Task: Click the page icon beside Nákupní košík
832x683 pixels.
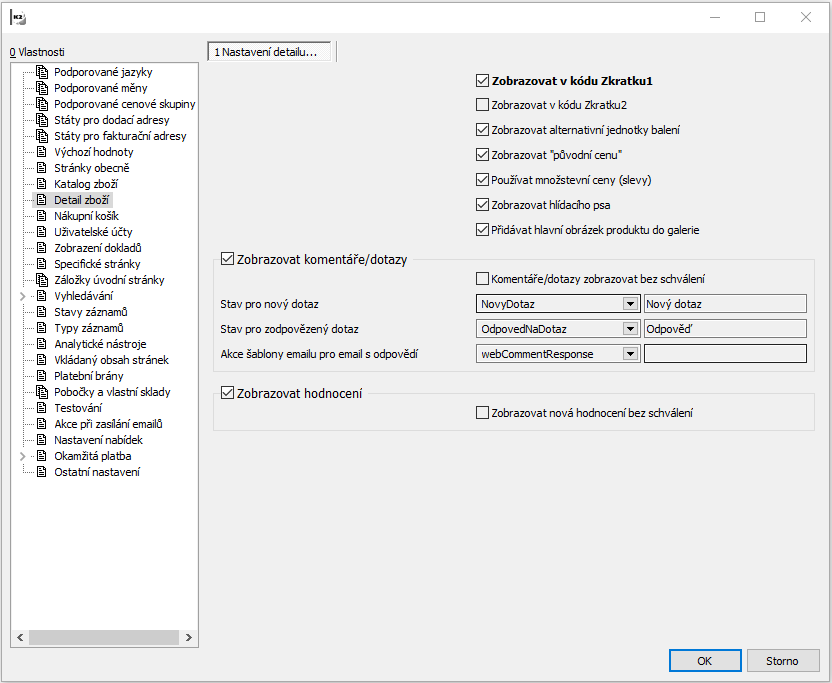Action: 41,215
